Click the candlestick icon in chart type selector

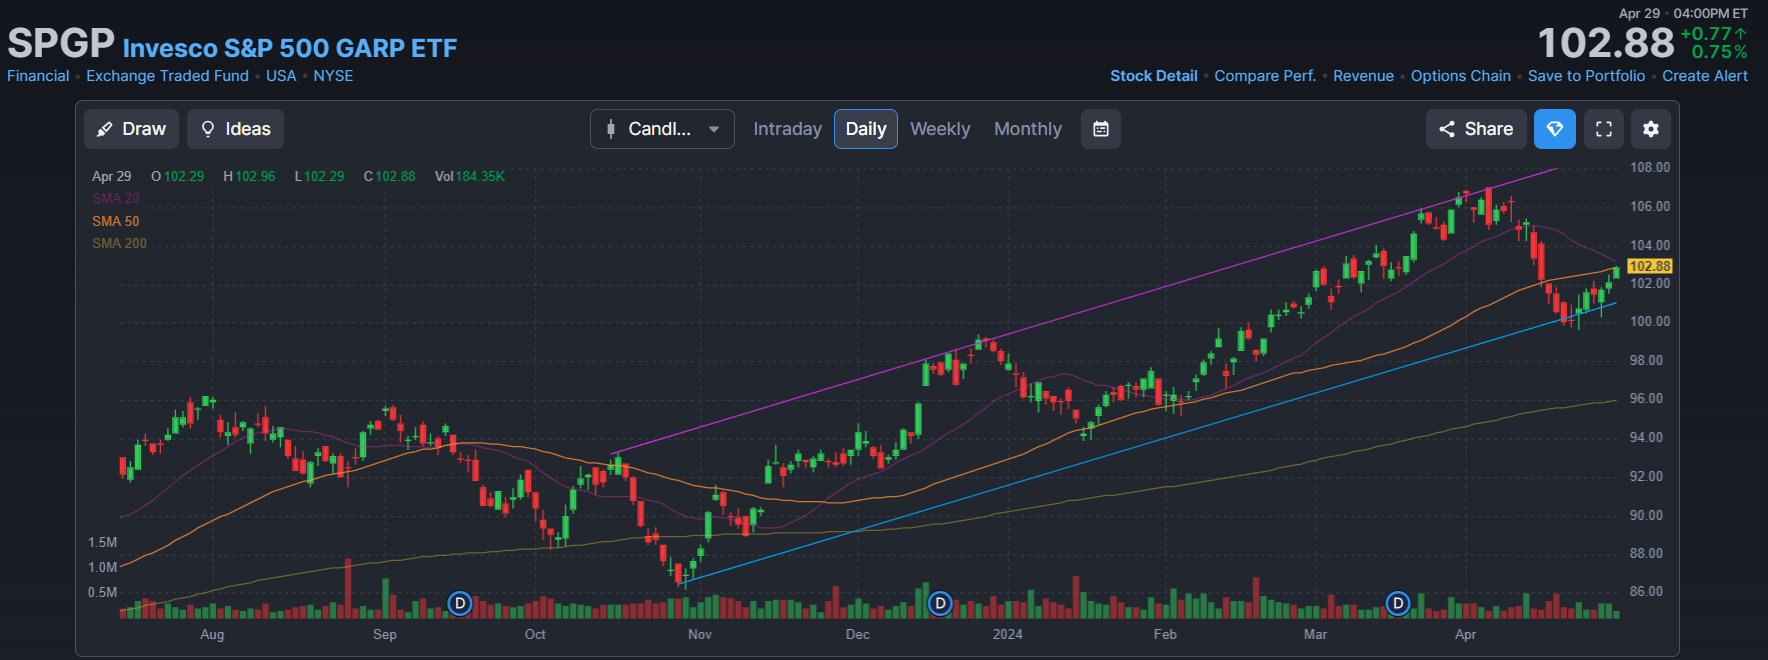pos(611,129)
